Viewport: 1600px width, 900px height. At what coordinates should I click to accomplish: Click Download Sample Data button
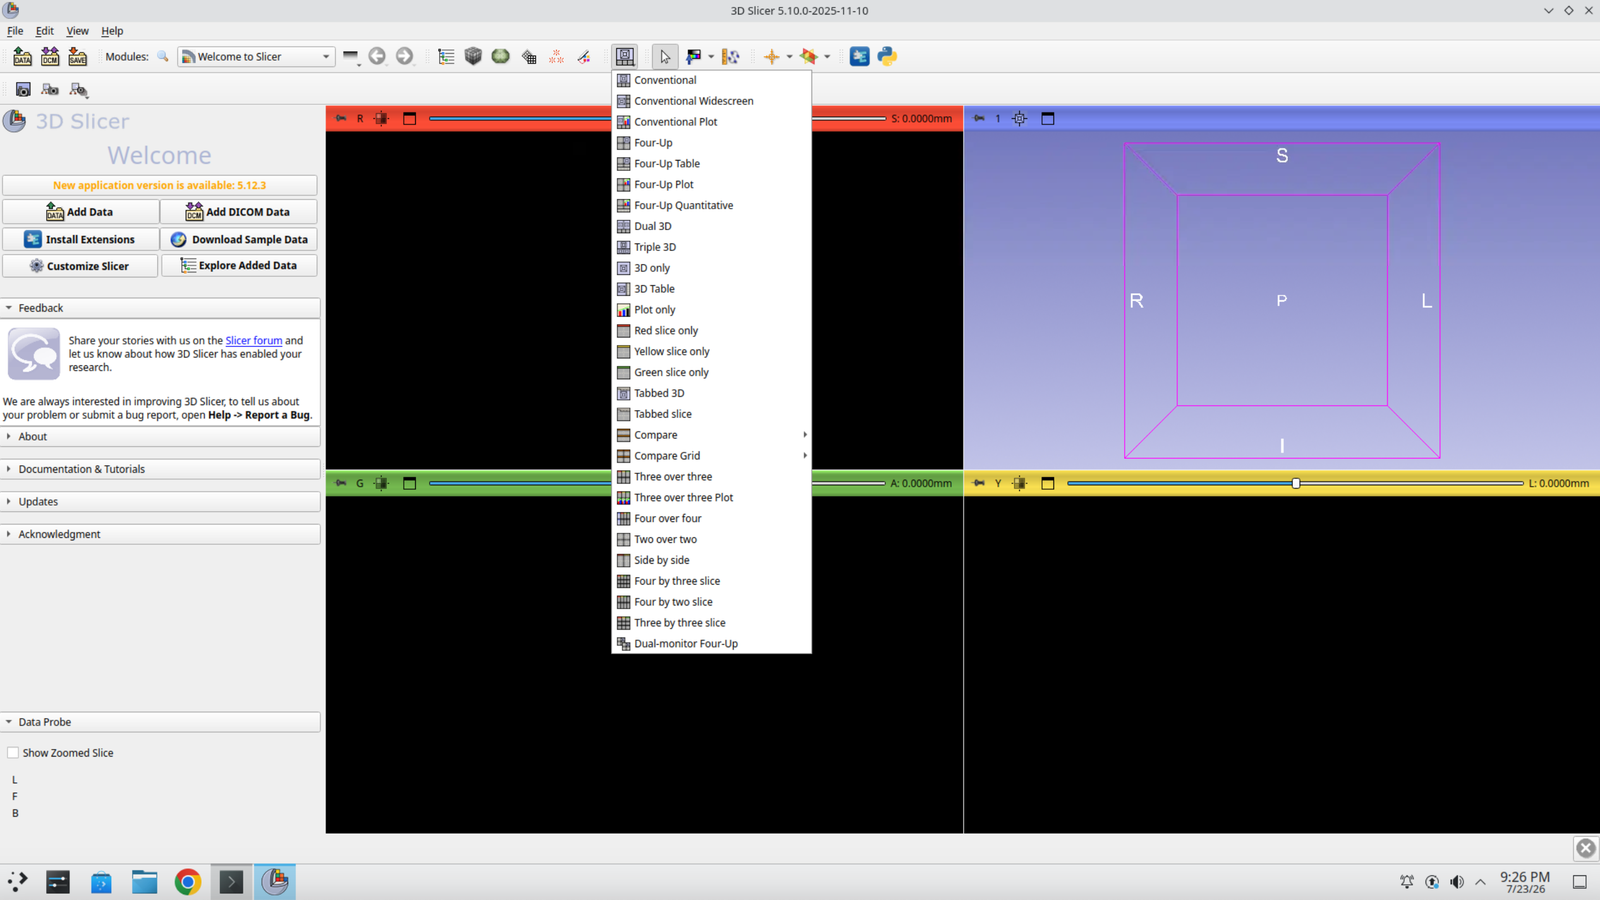[x=239, y=239]
